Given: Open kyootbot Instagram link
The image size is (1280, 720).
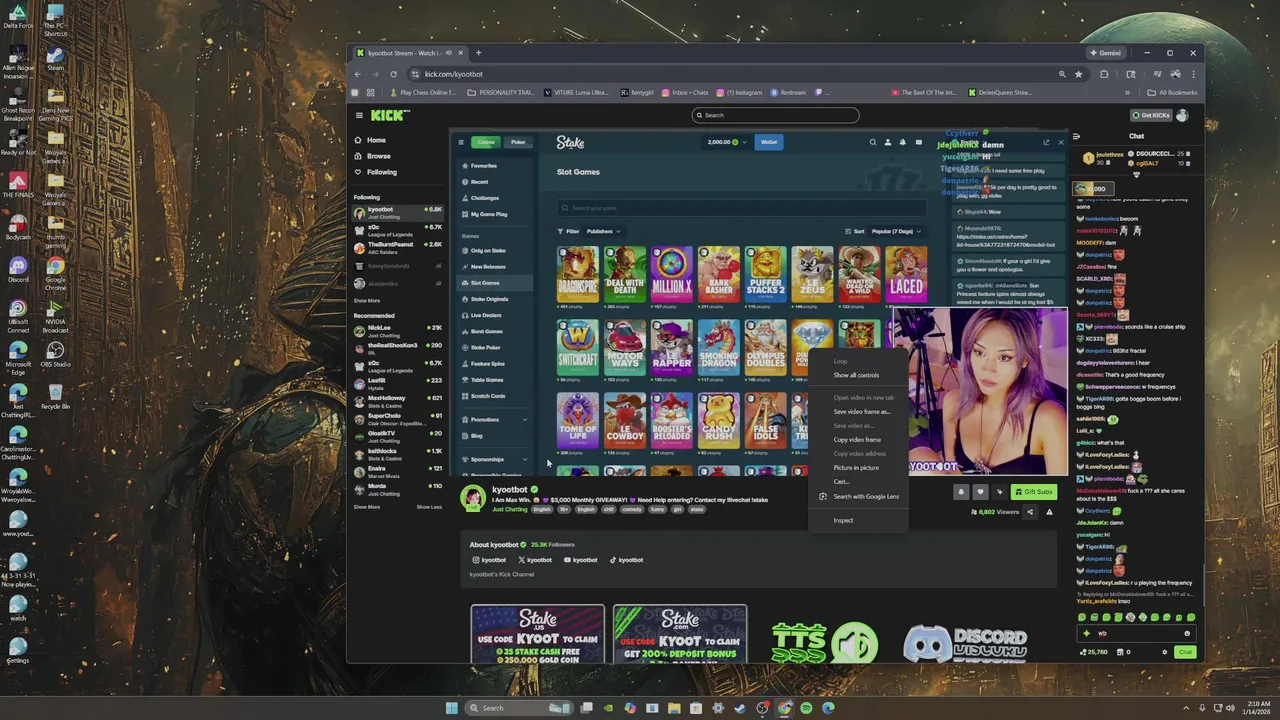Looking at the screenshot, I should click(x=490, y=560).
